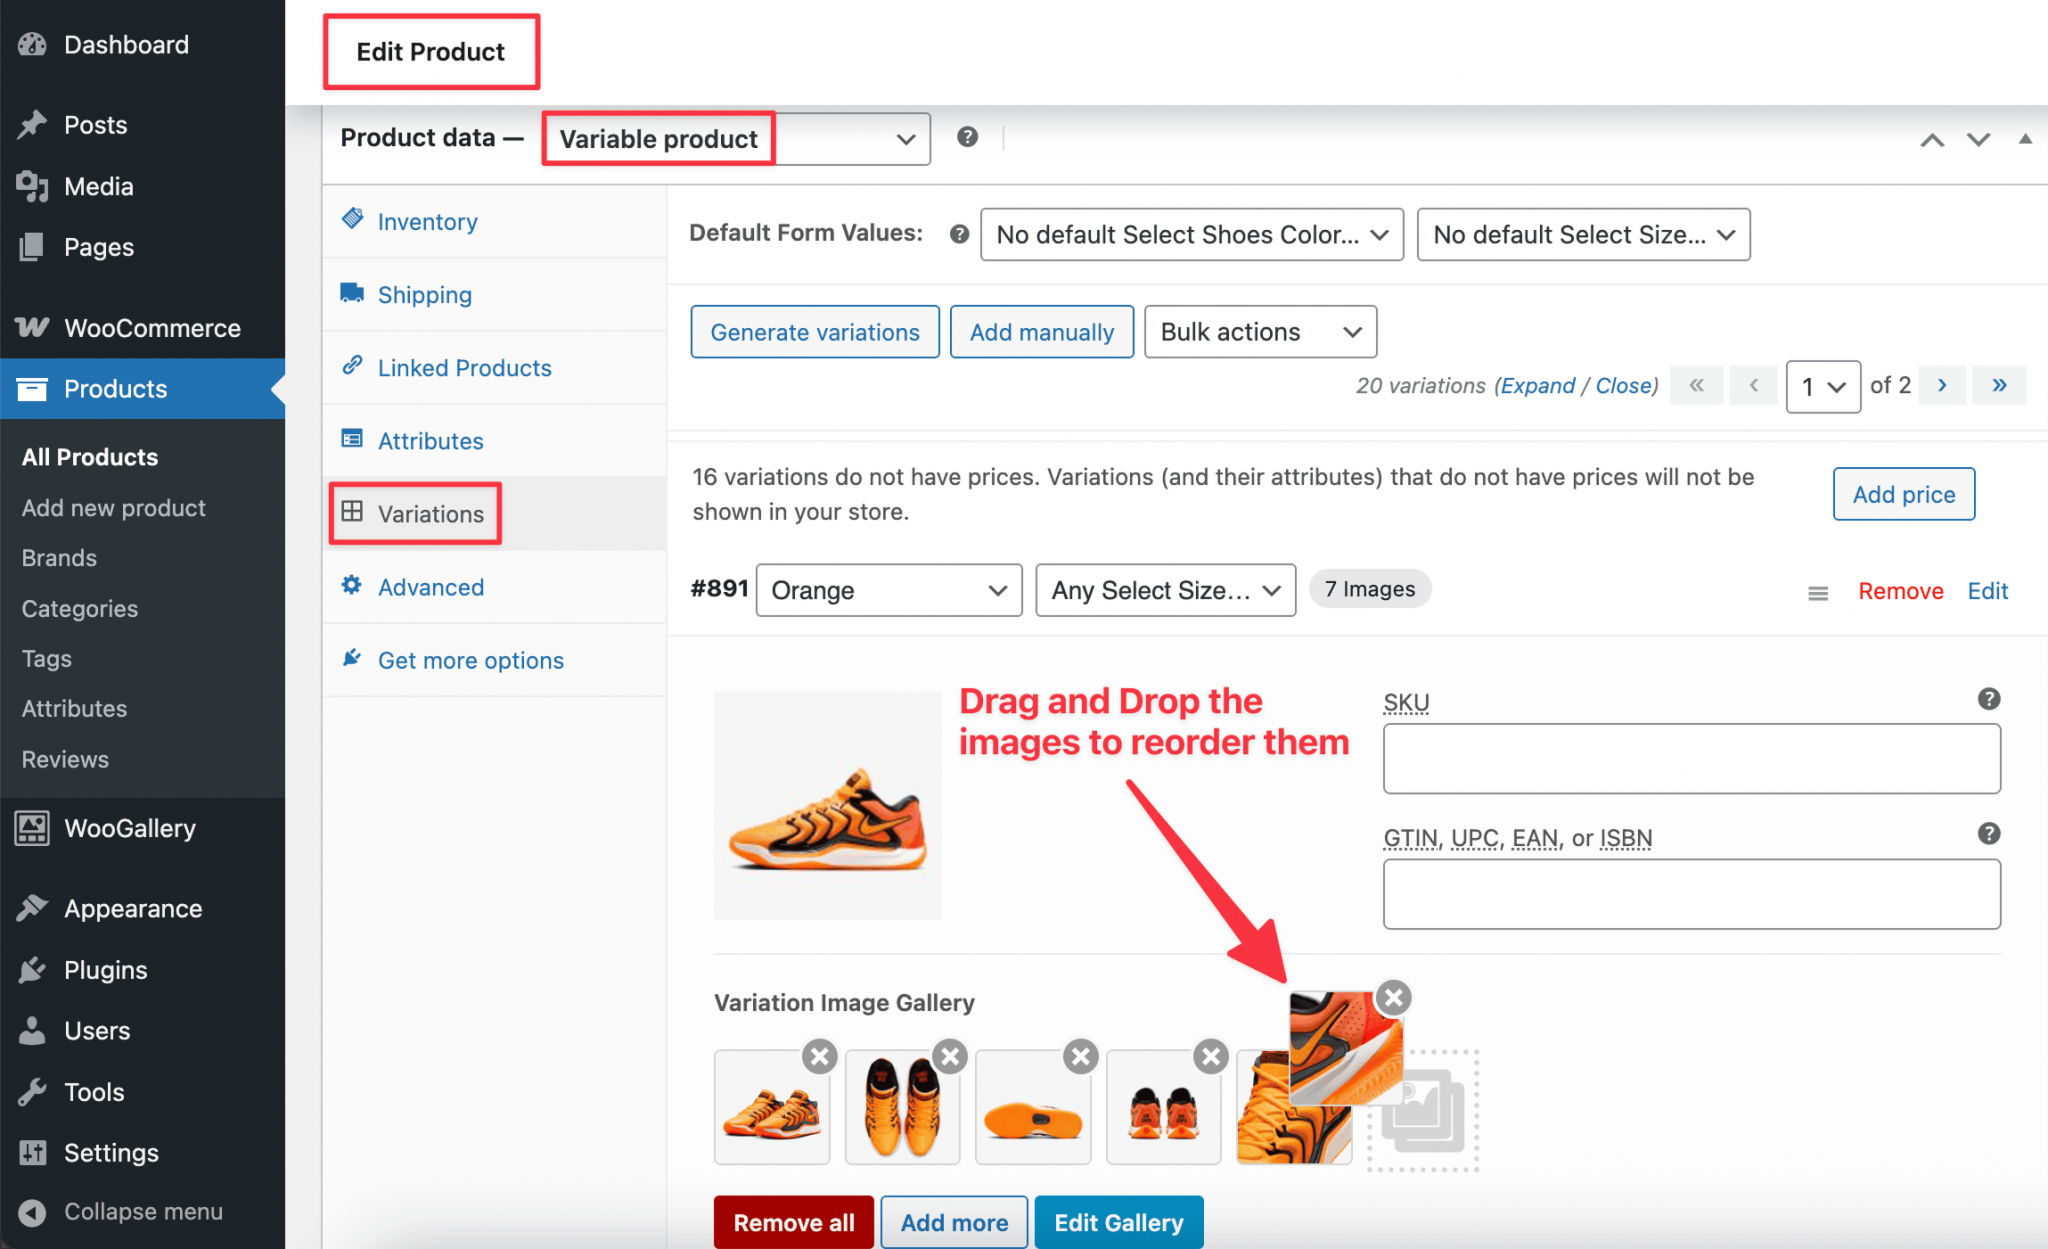The width and height of the screenshot is (2048, 1249).
Task: Open the WooGallery plugin icon
Action: 31,827
